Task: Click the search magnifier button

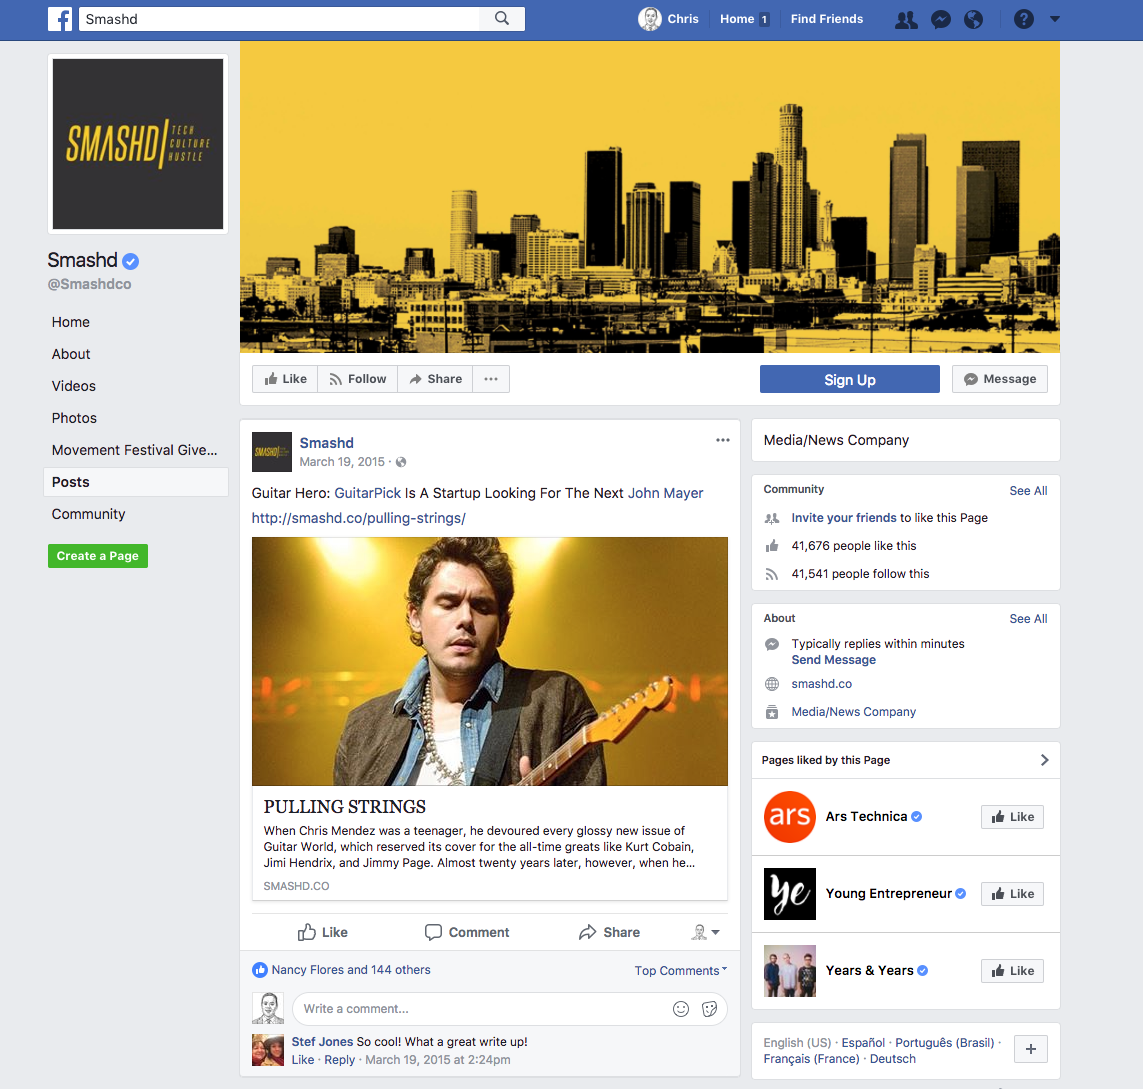Action: pyautogui.click(x=502, y=19)
